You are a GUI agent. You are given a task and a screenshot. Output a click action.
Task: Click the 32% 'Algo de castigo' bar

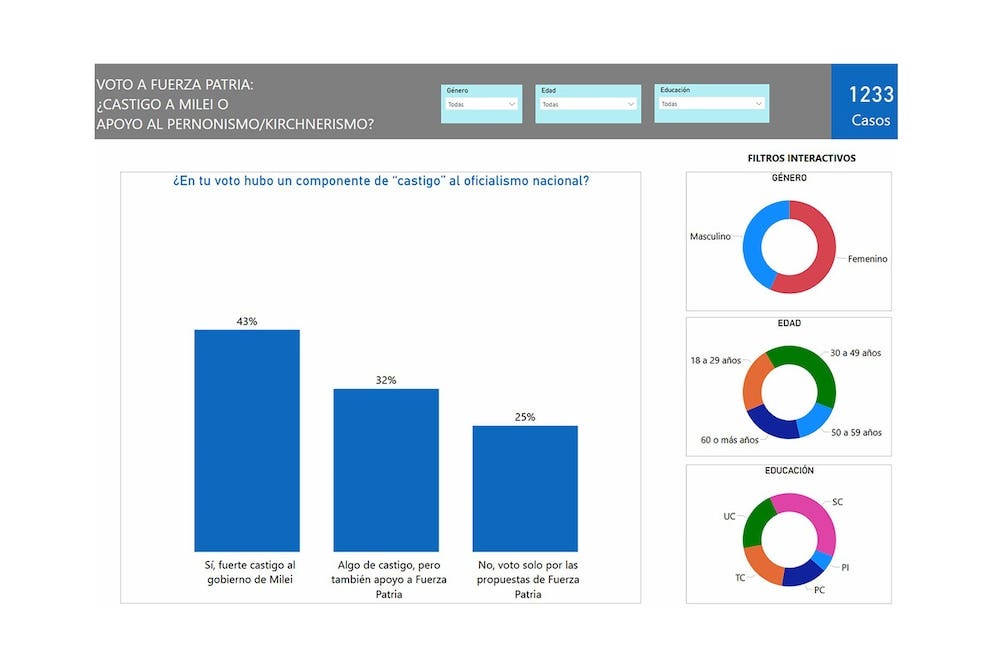click(x=386, y=470)
